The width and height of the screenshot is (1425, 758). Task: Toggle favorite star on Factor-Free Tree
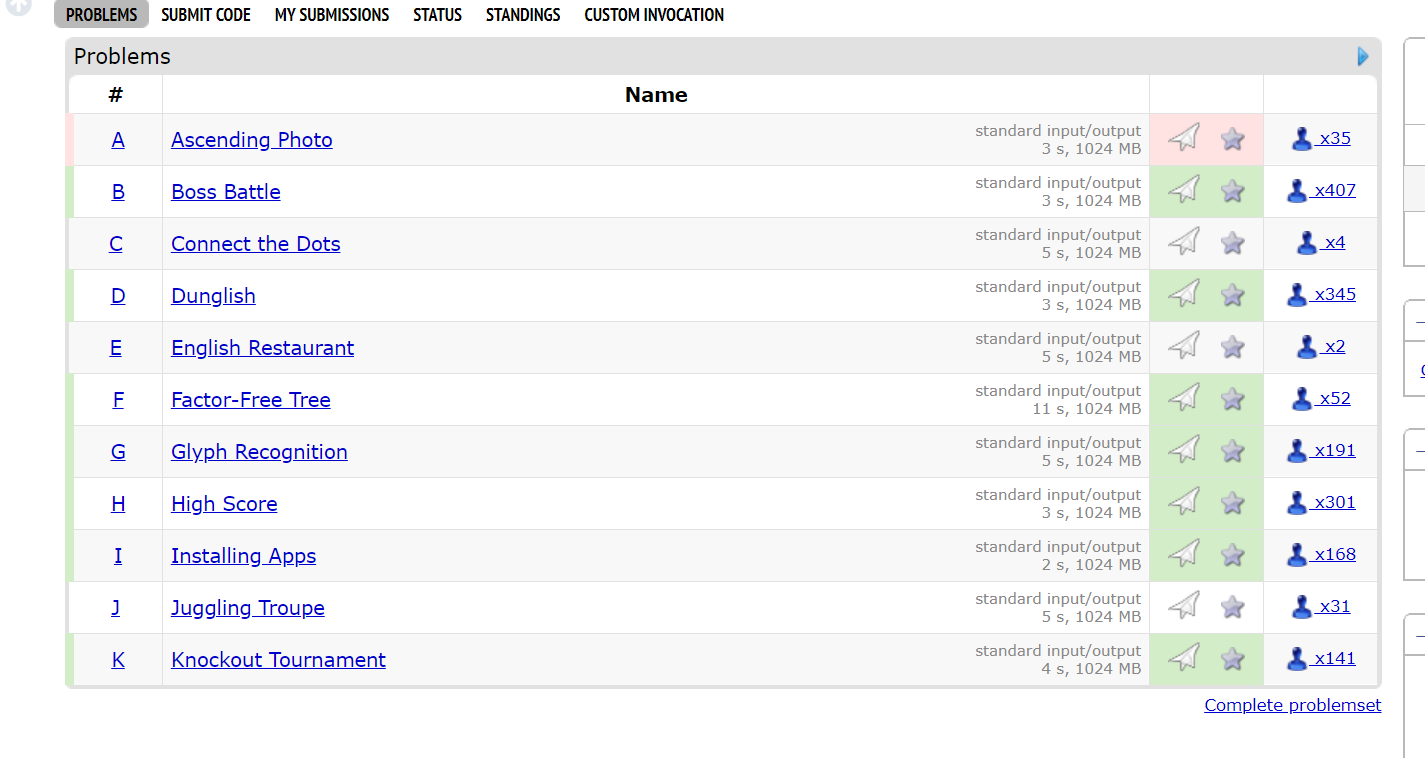pyautogui.click(x=1233, y=399)
